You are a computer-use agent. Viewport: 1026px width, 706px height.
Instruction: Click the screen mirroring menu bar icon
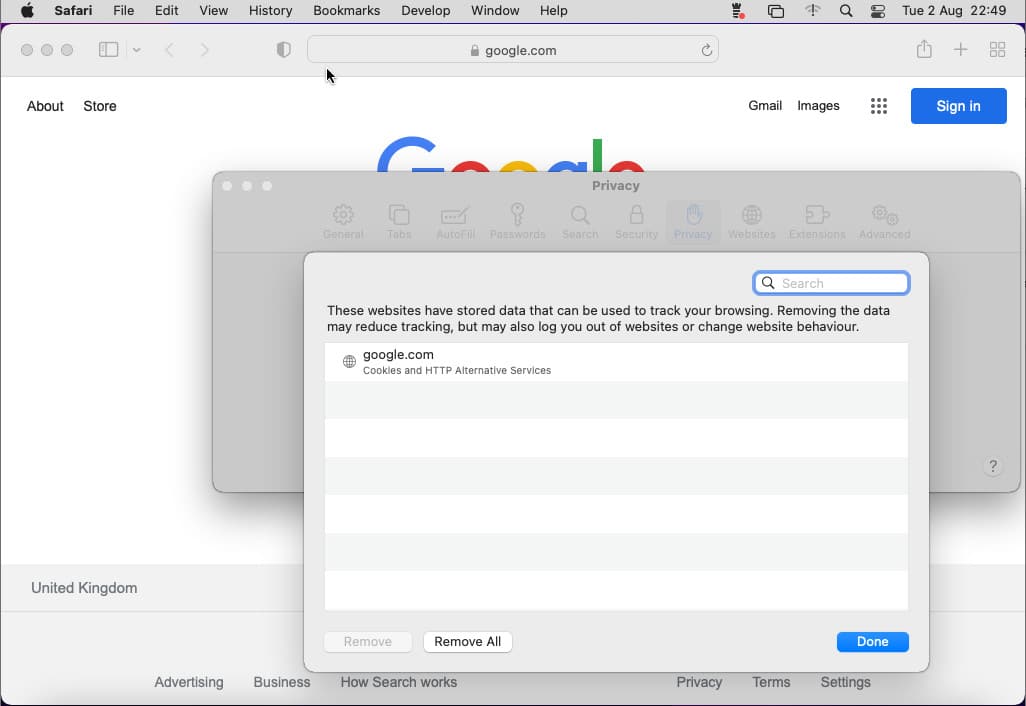(775, 10)
